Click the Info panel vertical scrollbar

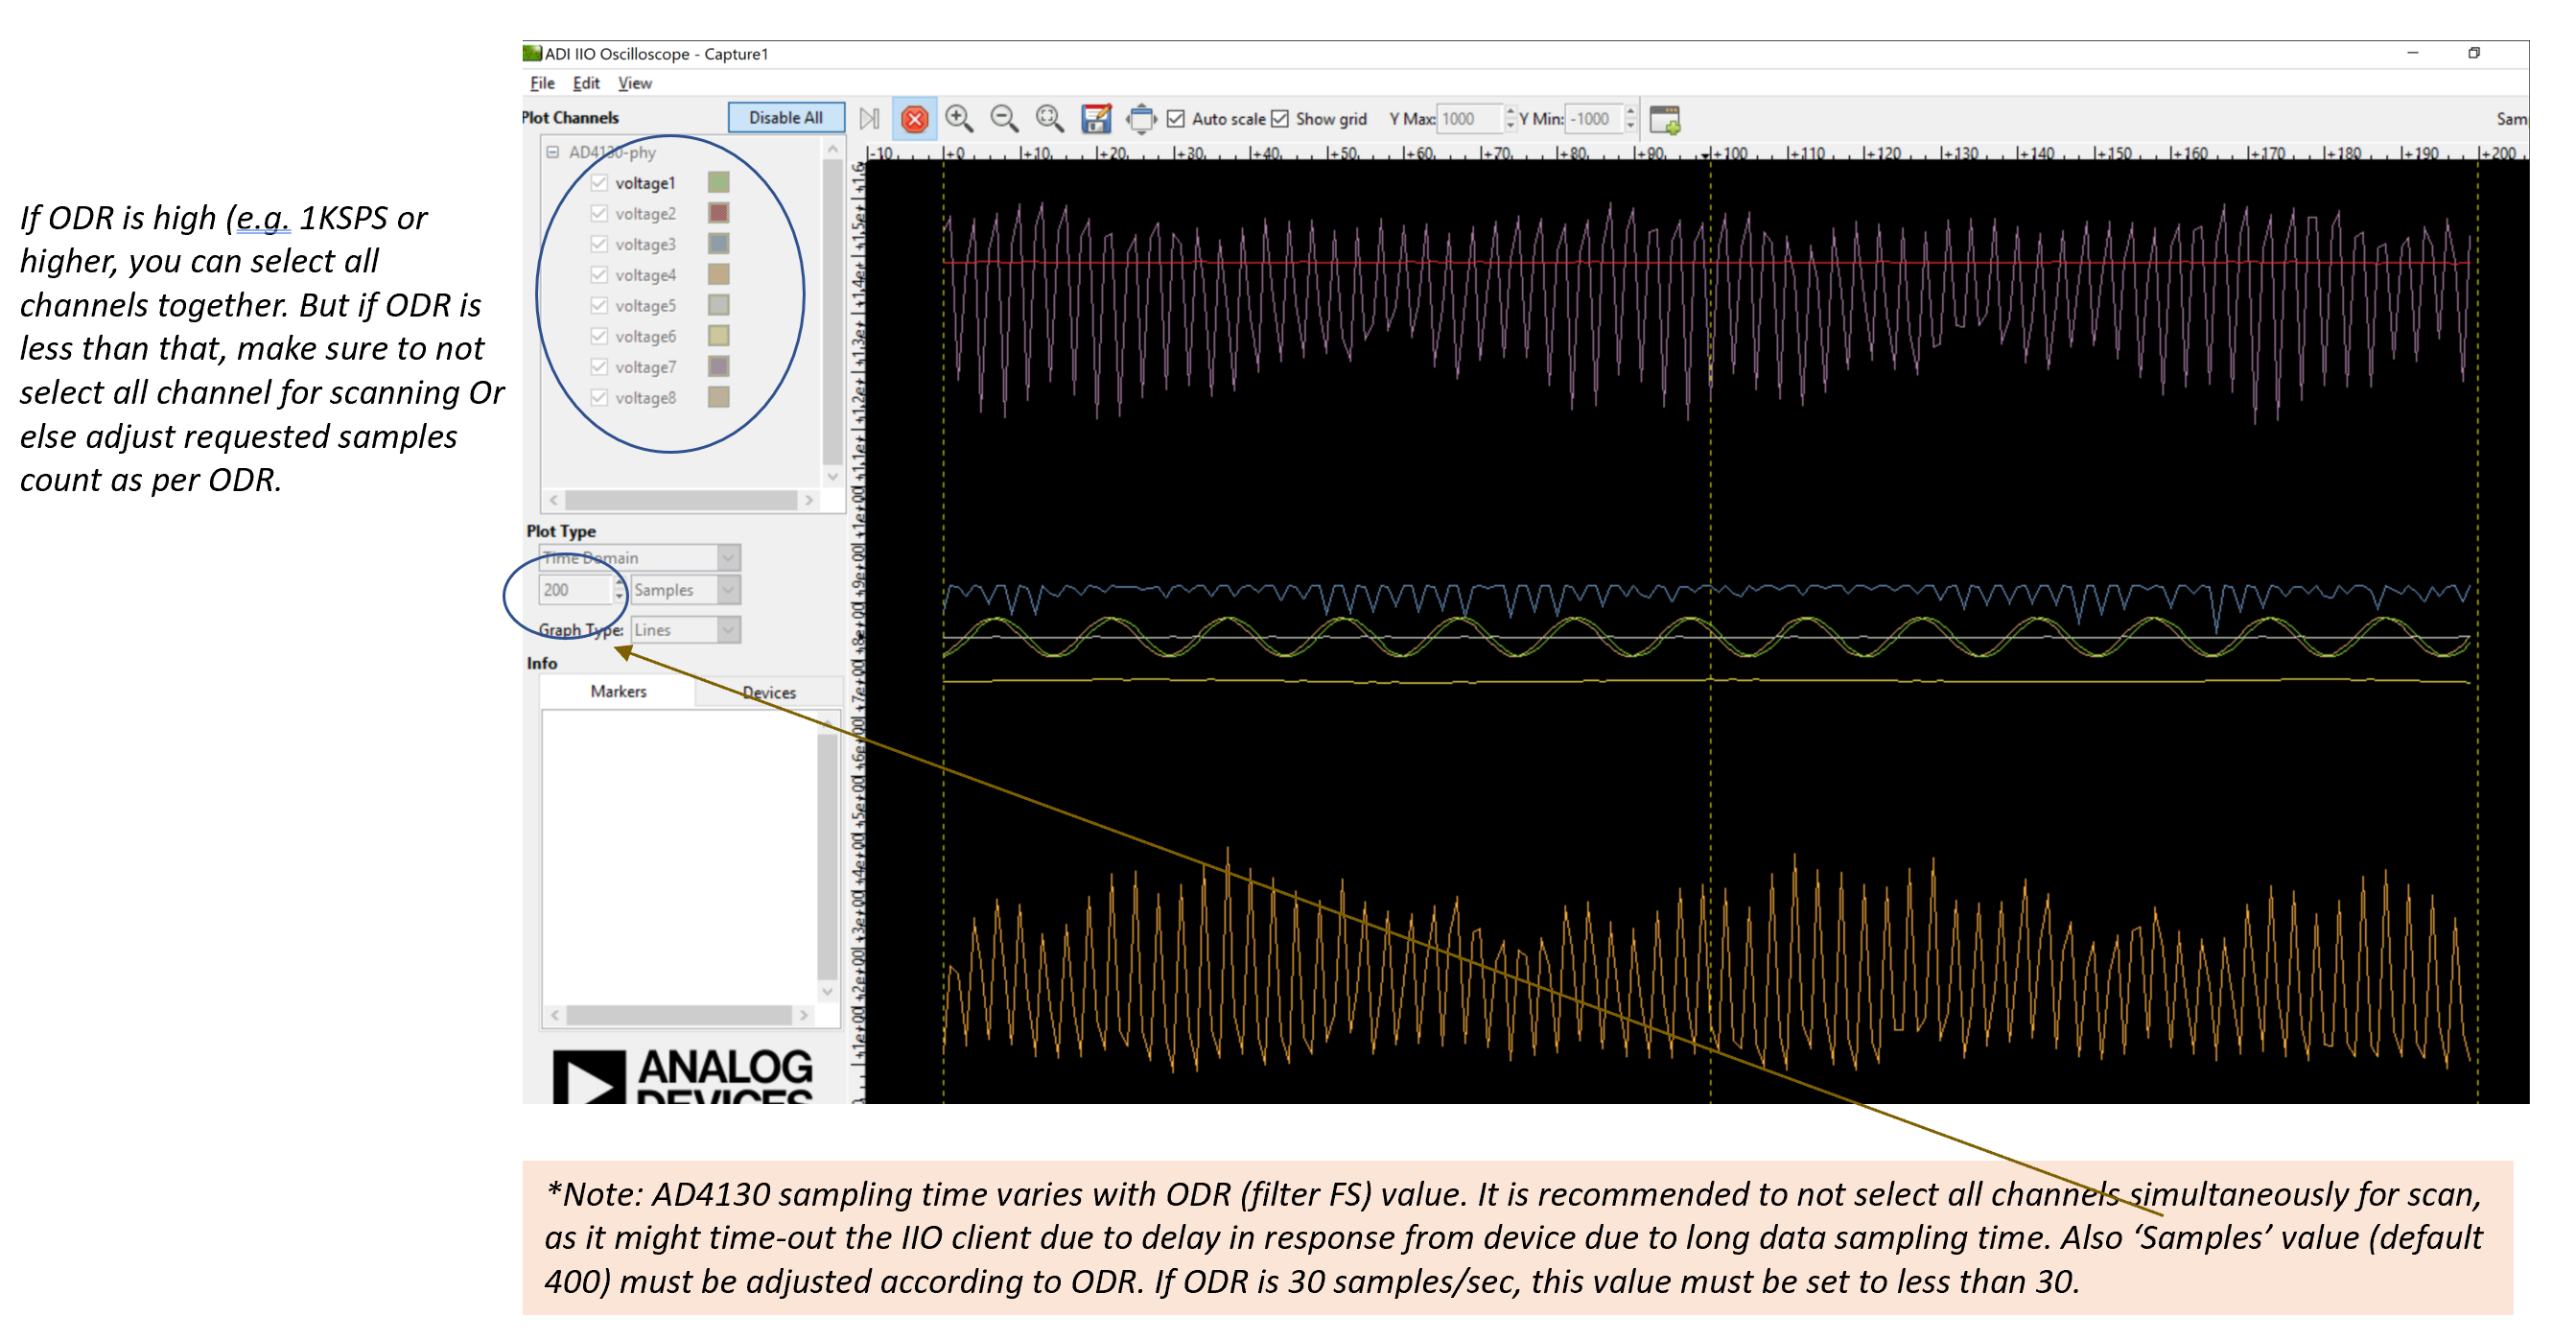827,856
